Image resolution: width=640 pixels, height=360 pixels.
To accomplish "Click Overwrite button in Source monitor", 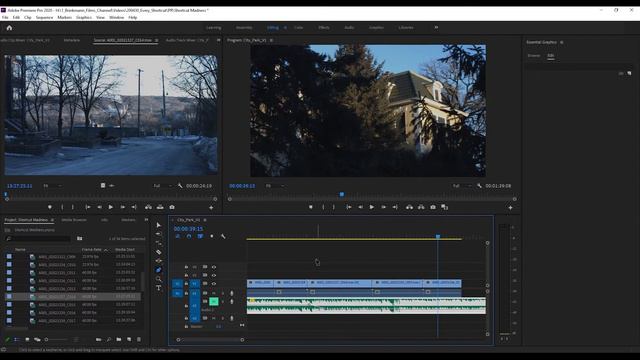I will 160,207.
